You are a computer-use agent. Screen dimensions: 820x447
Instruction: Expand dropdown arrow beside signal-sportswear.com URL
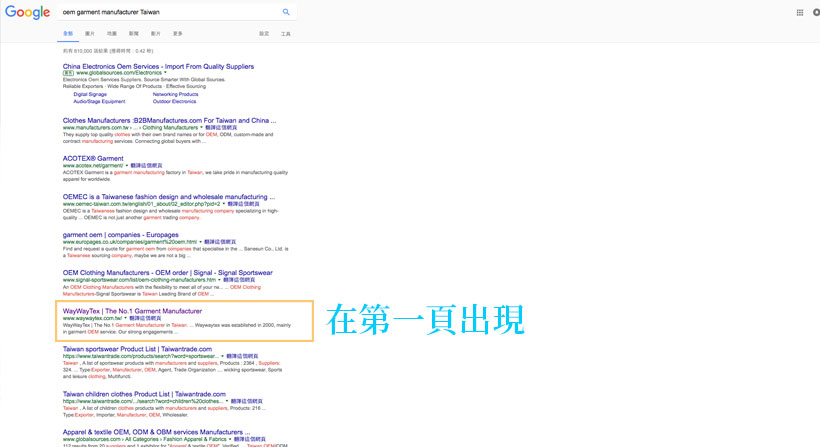[219, 280]
